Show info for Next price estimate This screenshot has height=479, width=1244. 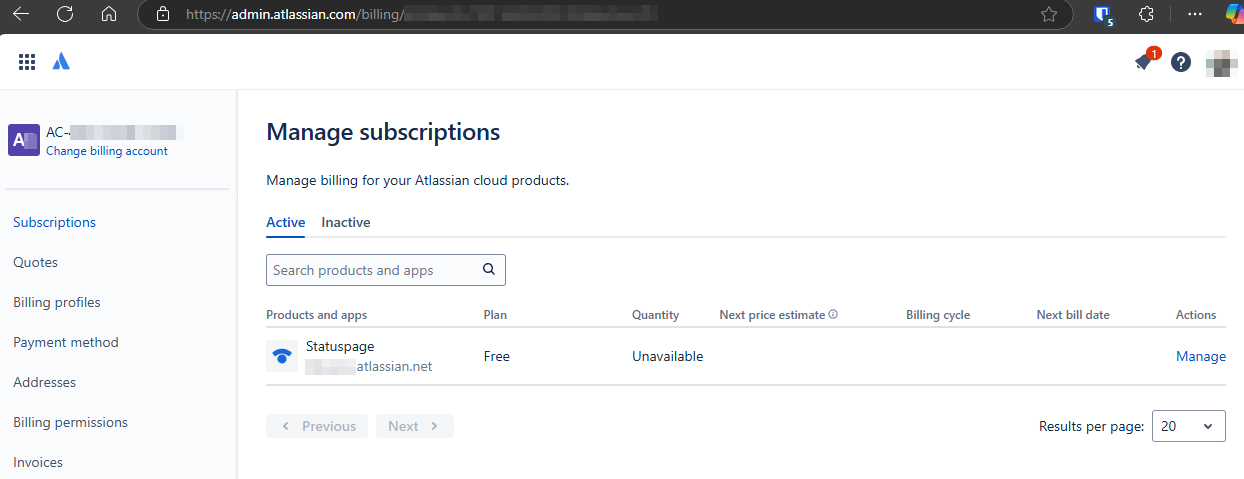[833, 314]
